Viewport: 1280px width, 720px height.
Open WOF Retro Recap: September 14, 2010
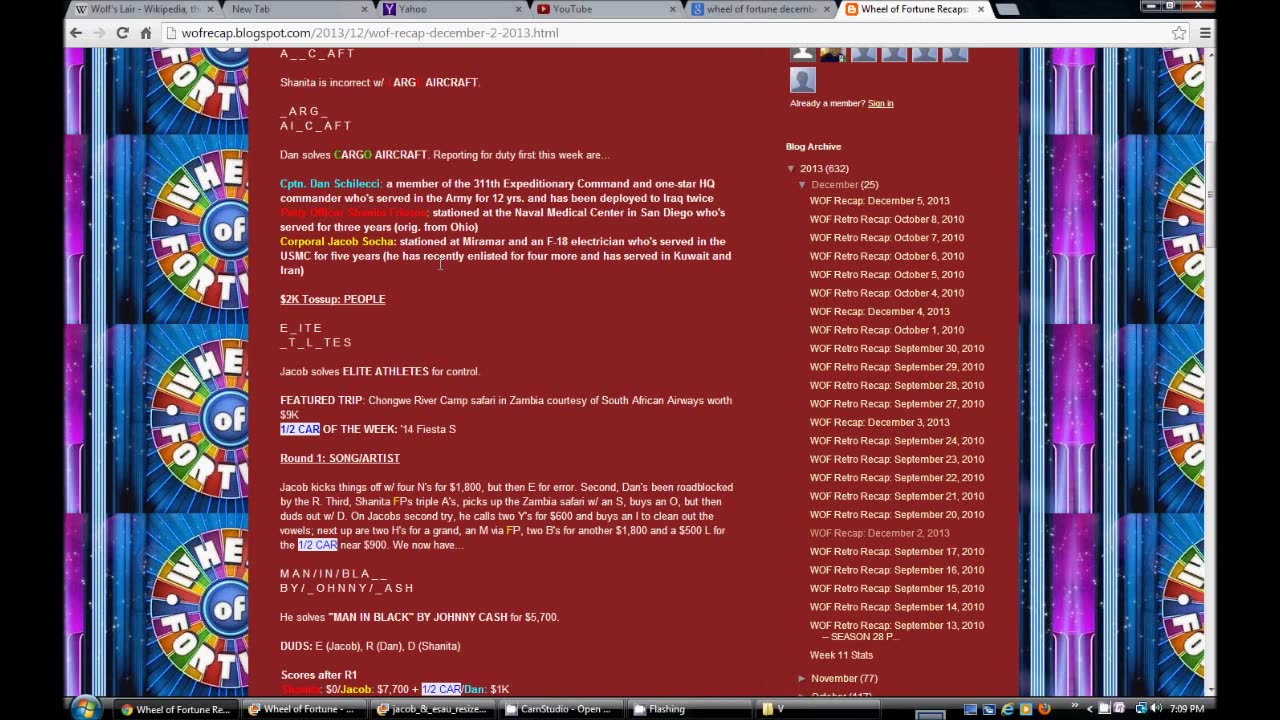click(x=897, y=608)
